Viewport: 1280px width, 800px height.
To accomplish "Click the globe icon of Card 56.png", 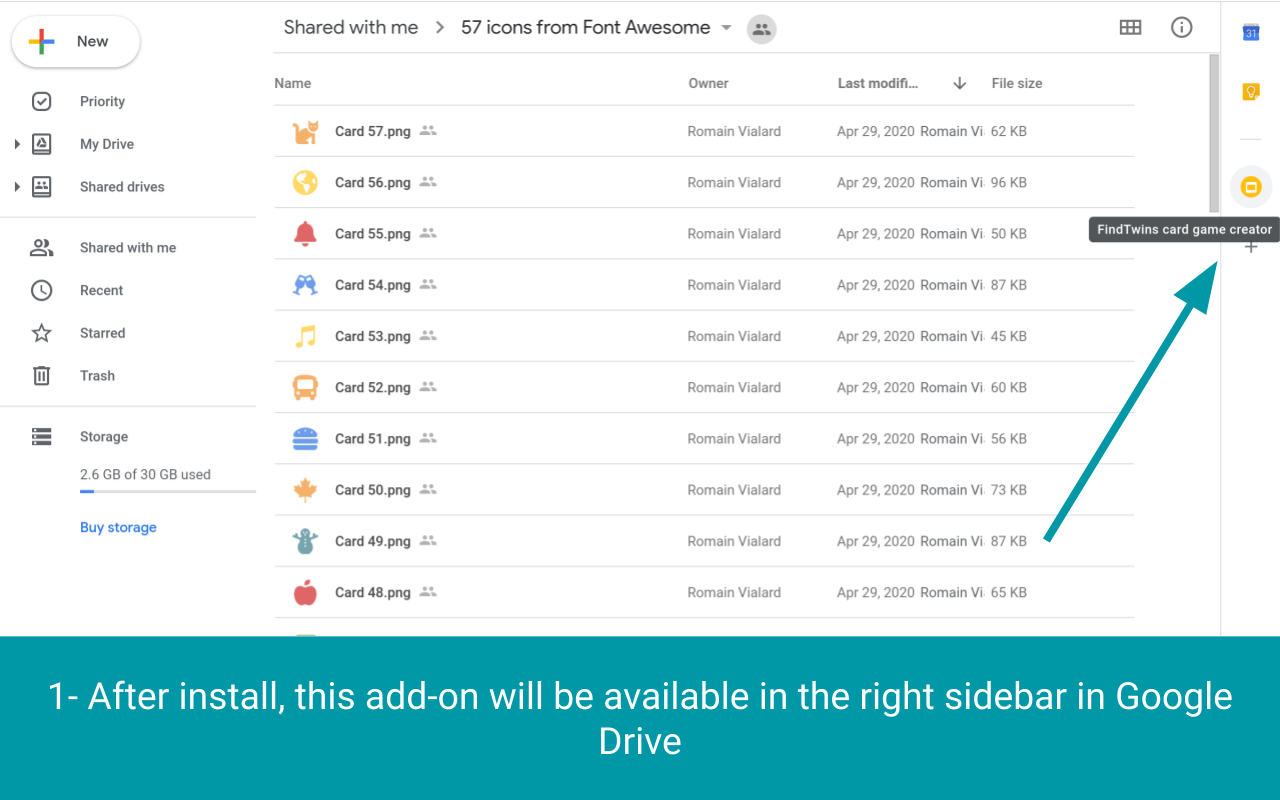I will tap(305, 182).
